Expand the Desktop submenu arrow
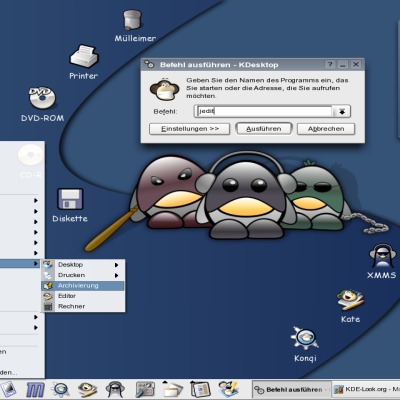The height and width of the screenshot is (400, 400). click(x=117, y=265)
